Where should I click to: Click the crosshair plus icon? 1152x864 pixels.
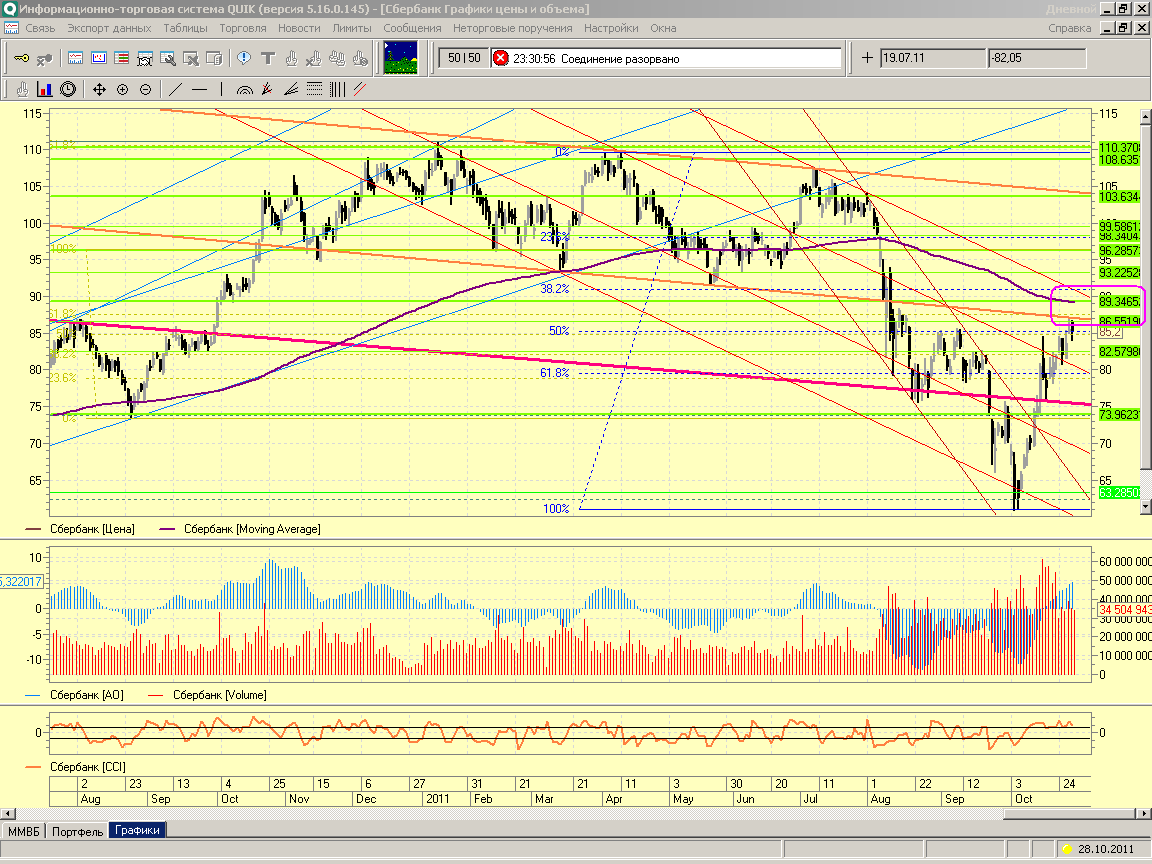pos(867,57)
